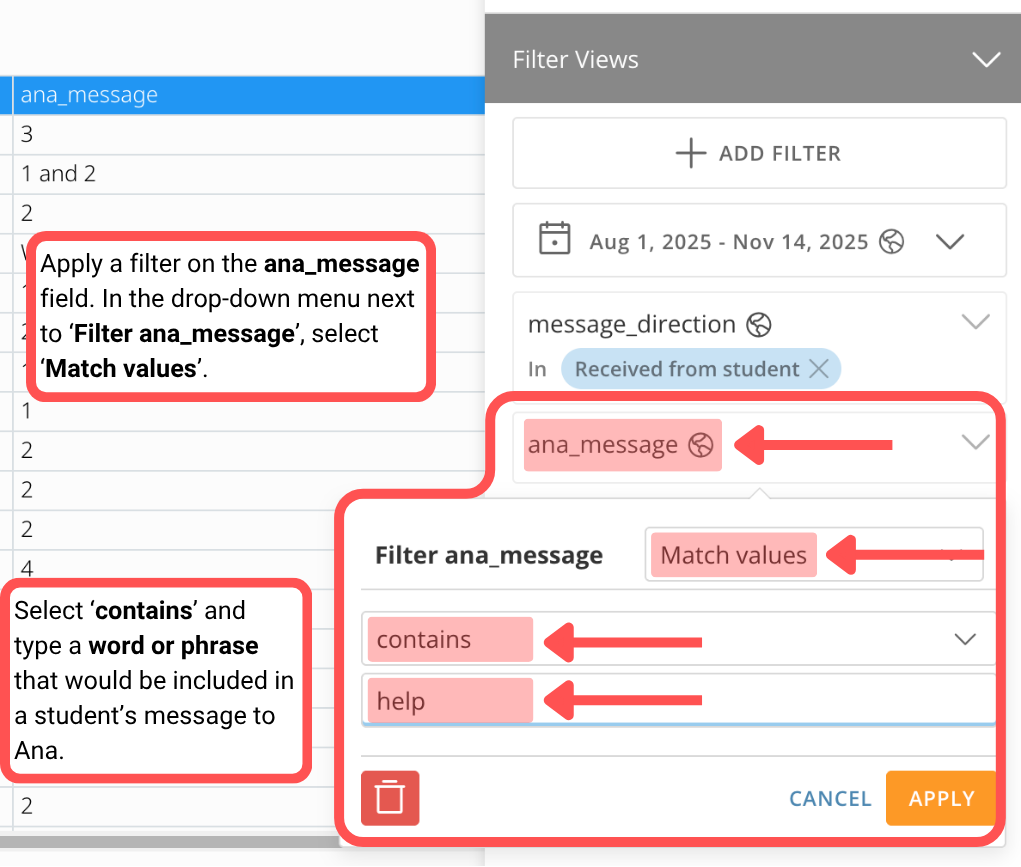Click the globe icon next to the date range
The width and height of the screenshot is (1021, 867).
click(891, 242)
